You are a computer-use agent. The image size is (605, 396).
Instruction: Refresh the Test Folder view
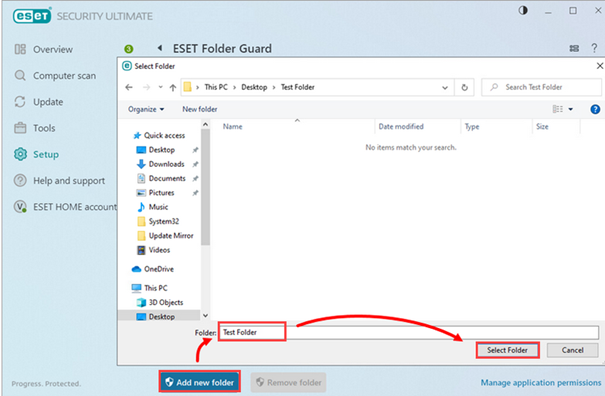click(x=465, y=88)
